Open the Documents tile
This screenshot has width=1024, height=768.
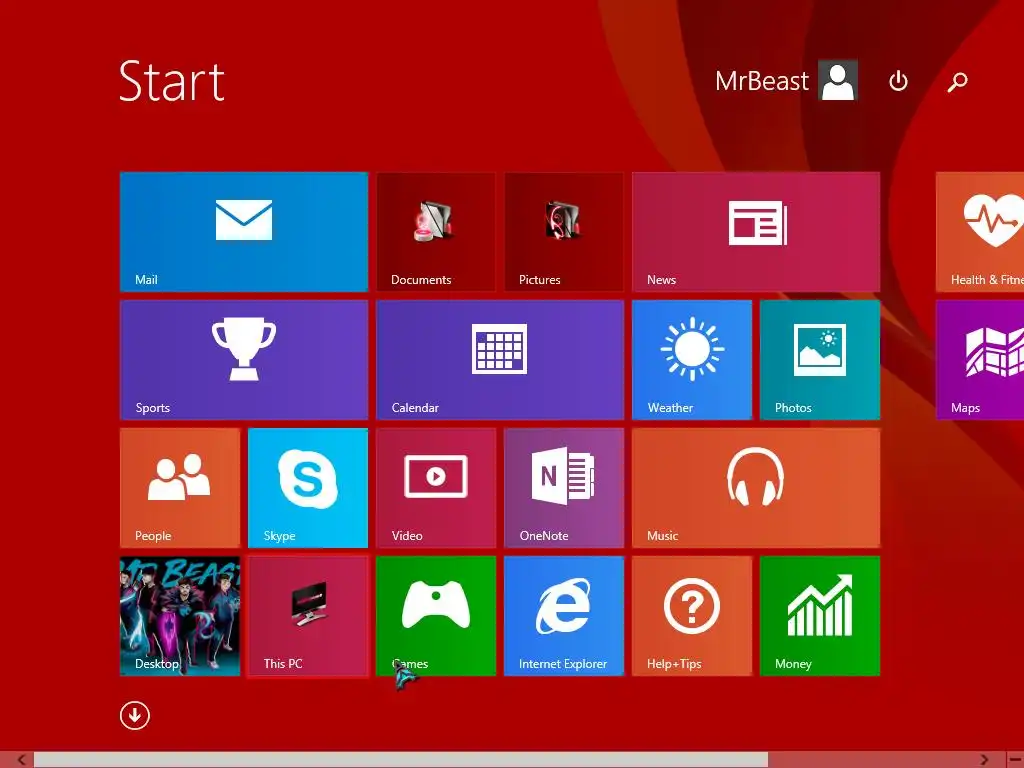[436, 232]
